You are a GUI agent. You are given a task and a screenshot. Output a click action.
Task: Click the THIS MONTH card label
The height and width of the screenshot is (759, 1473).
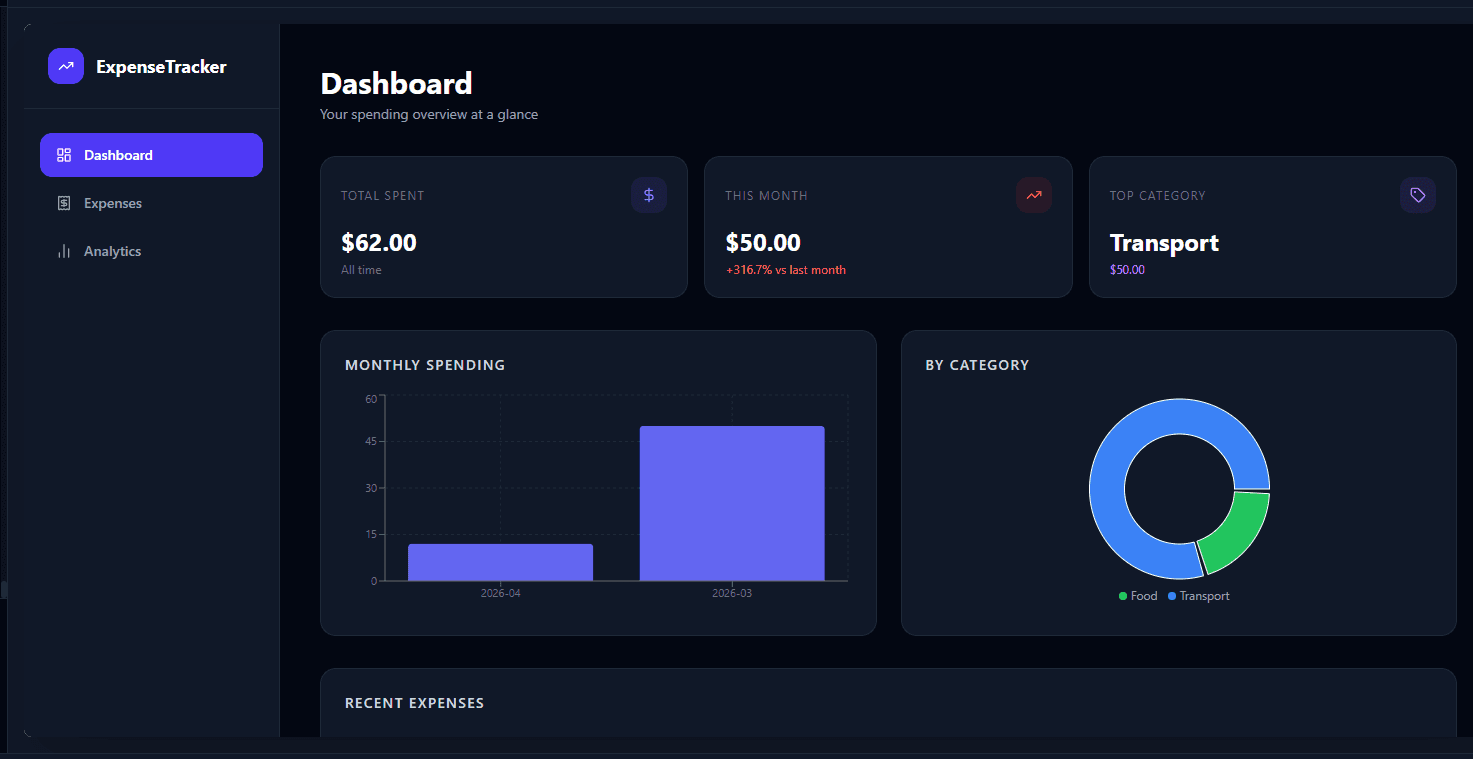coord(767,196)
